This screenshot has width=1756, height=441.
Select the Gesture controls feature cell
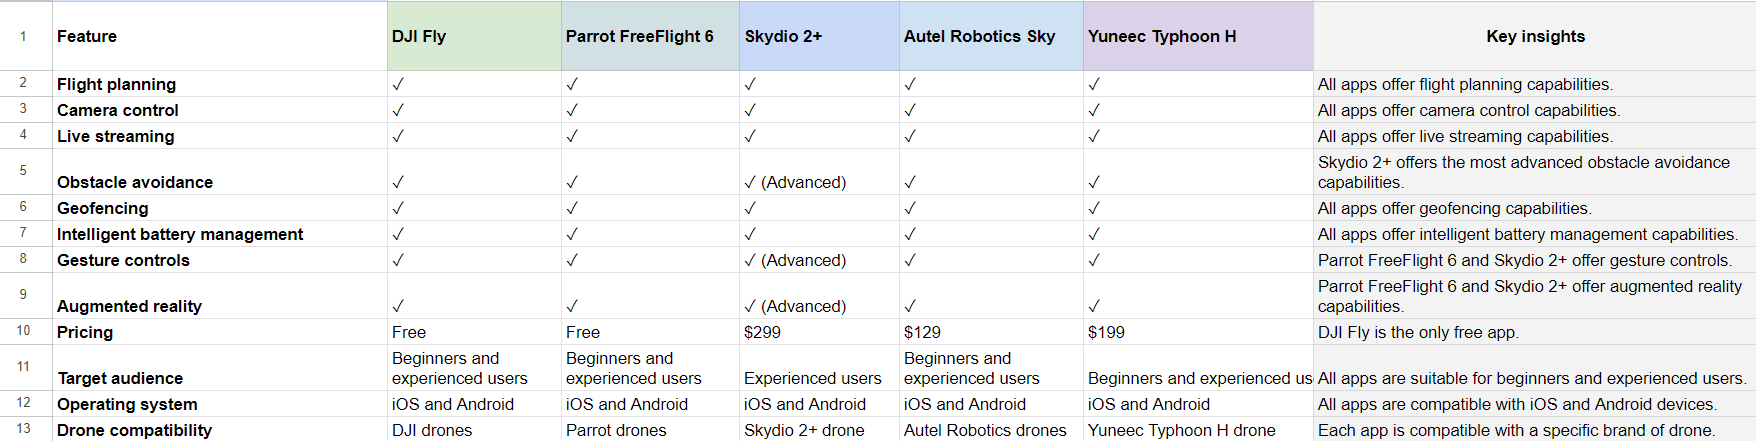tap(220, 260)
